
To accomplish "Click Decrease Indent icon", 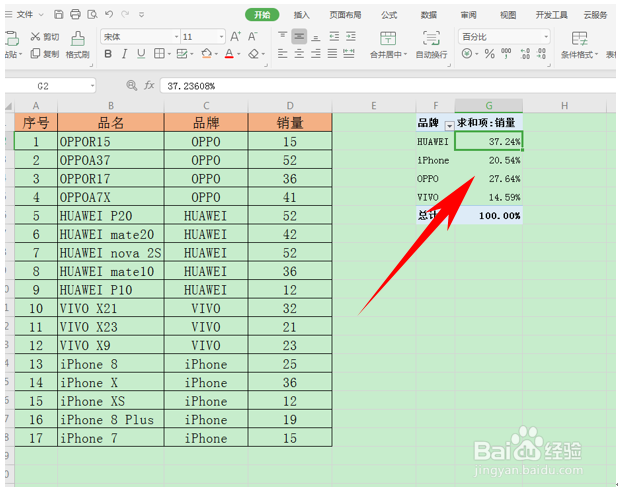I will coord(334,36).
